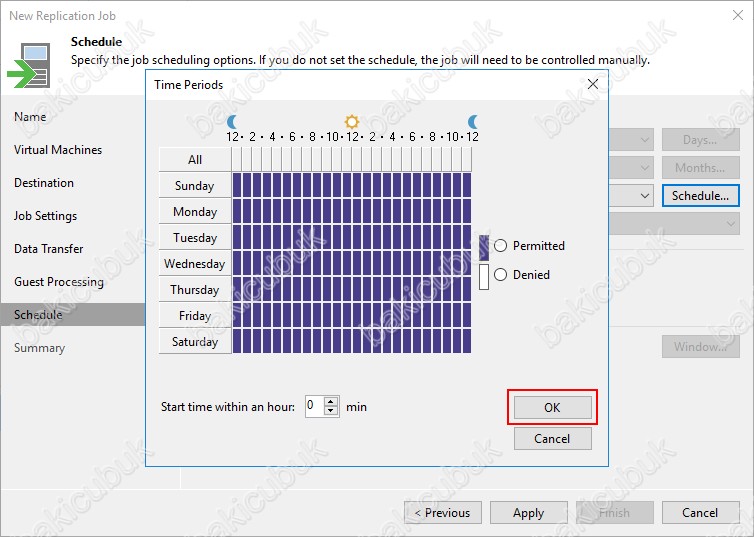Image resolution: width=754 pixels, height=537 pixels.
Task: Select the Tuesday row header
Action: pos(195,237)
